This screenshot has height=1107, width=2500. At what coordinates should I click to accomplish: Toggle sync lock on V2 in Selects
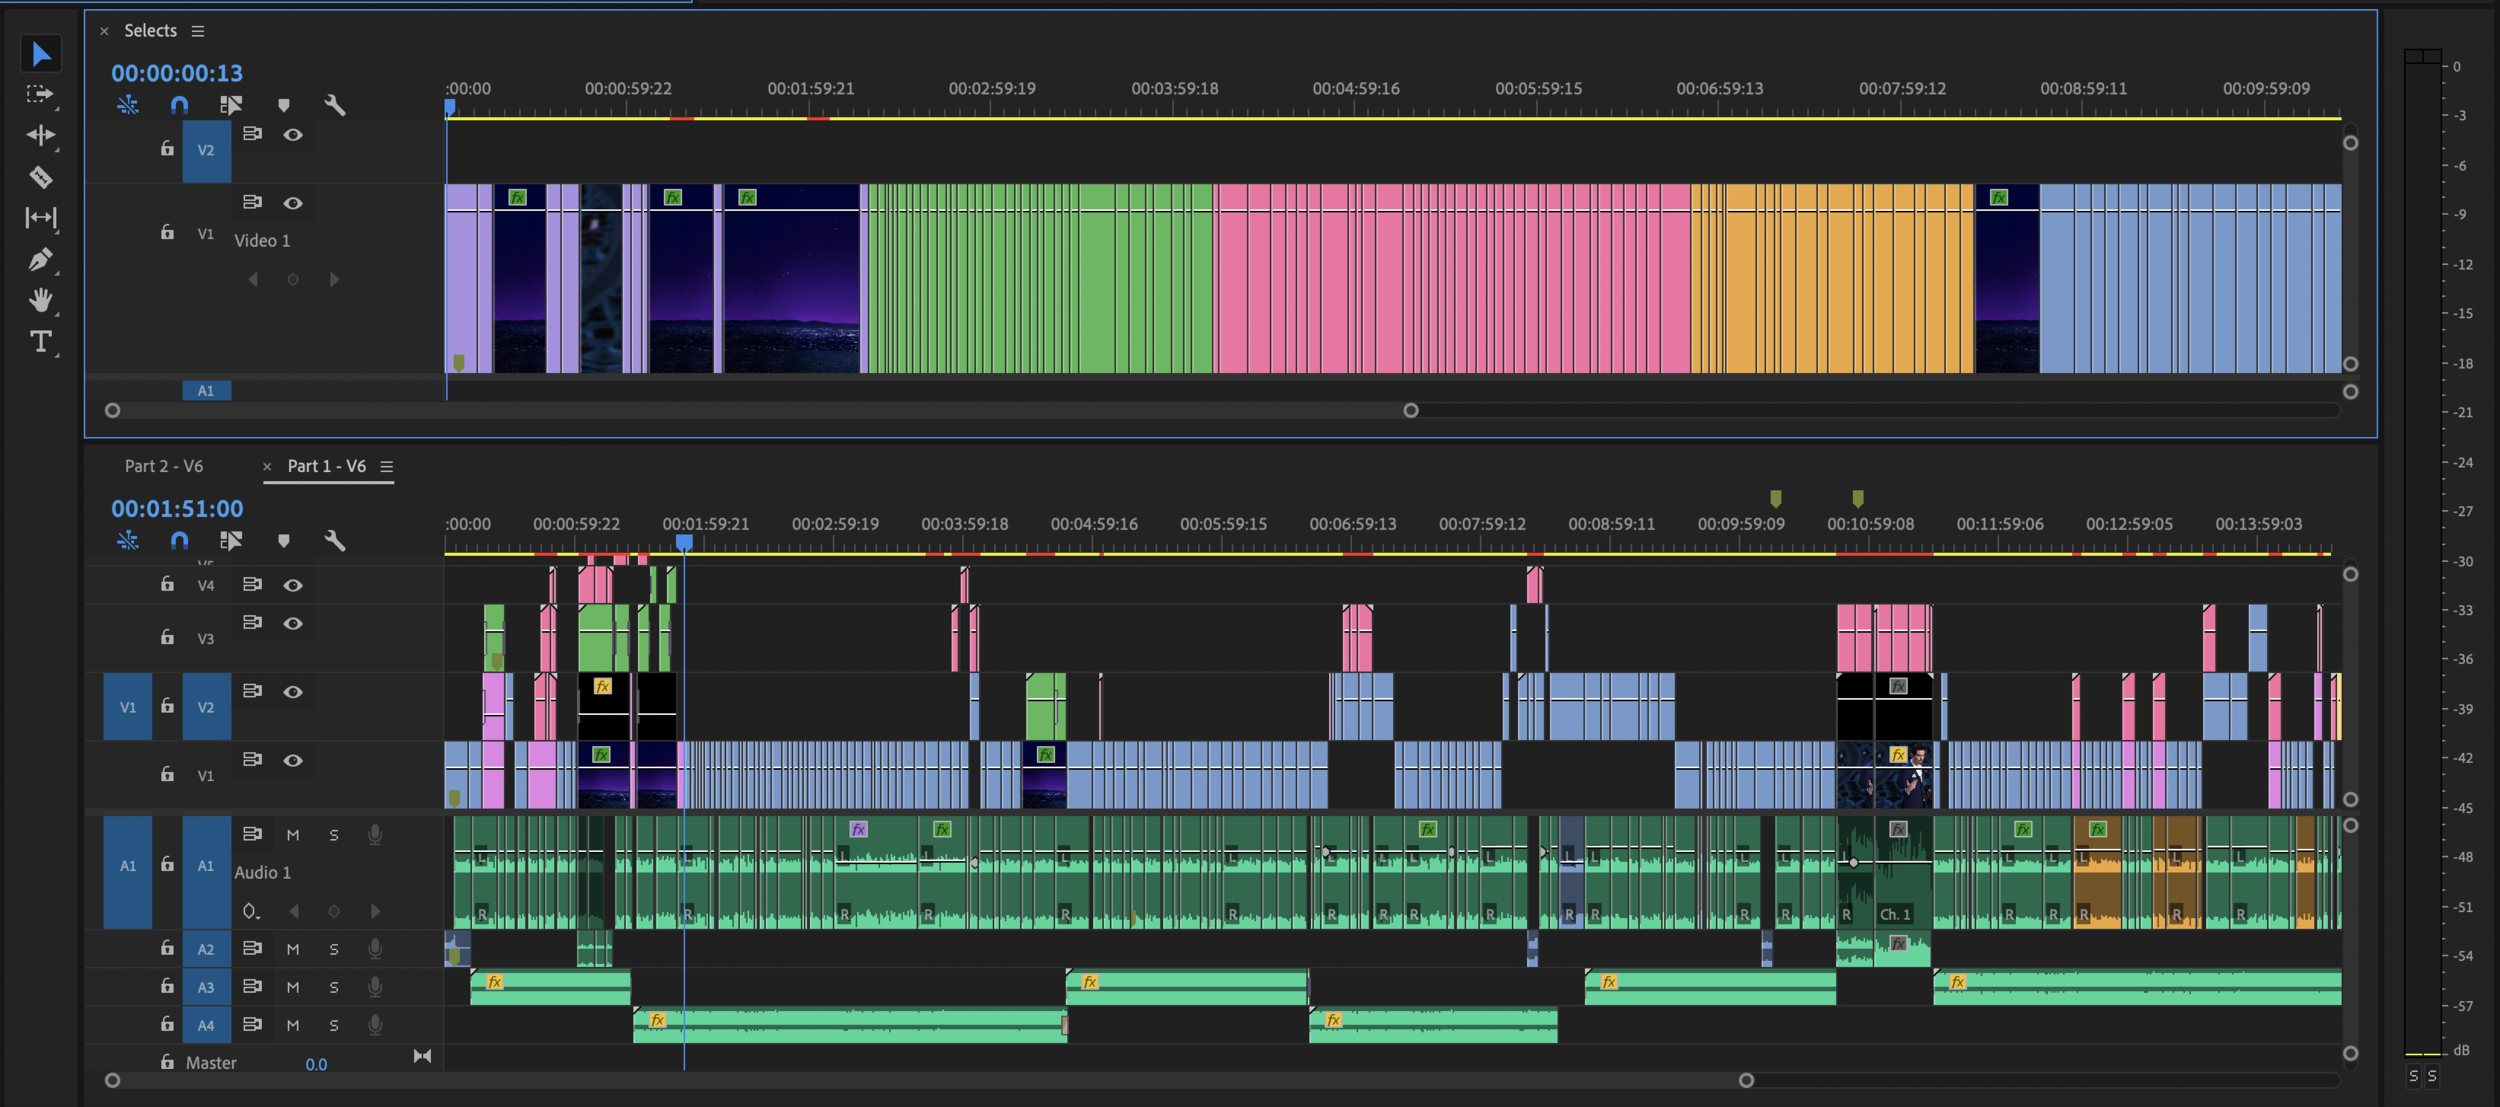(252, 134)
